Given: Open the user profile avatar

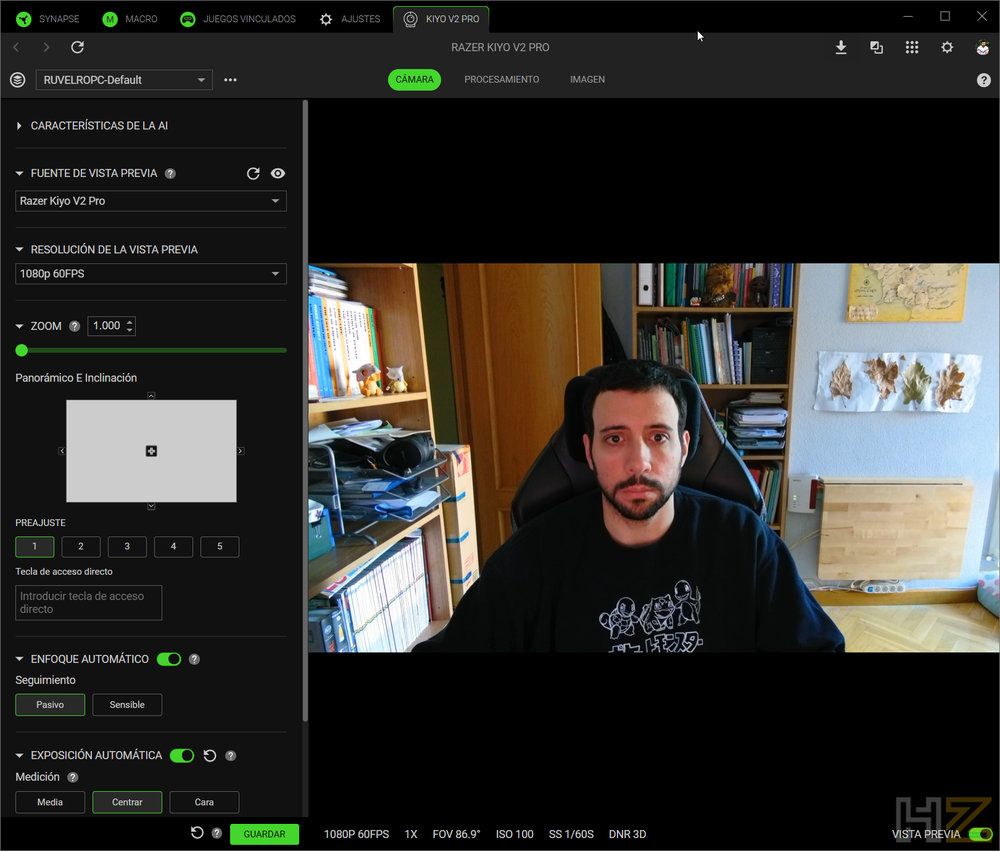Looking at the screenshot, I should 983,47.
